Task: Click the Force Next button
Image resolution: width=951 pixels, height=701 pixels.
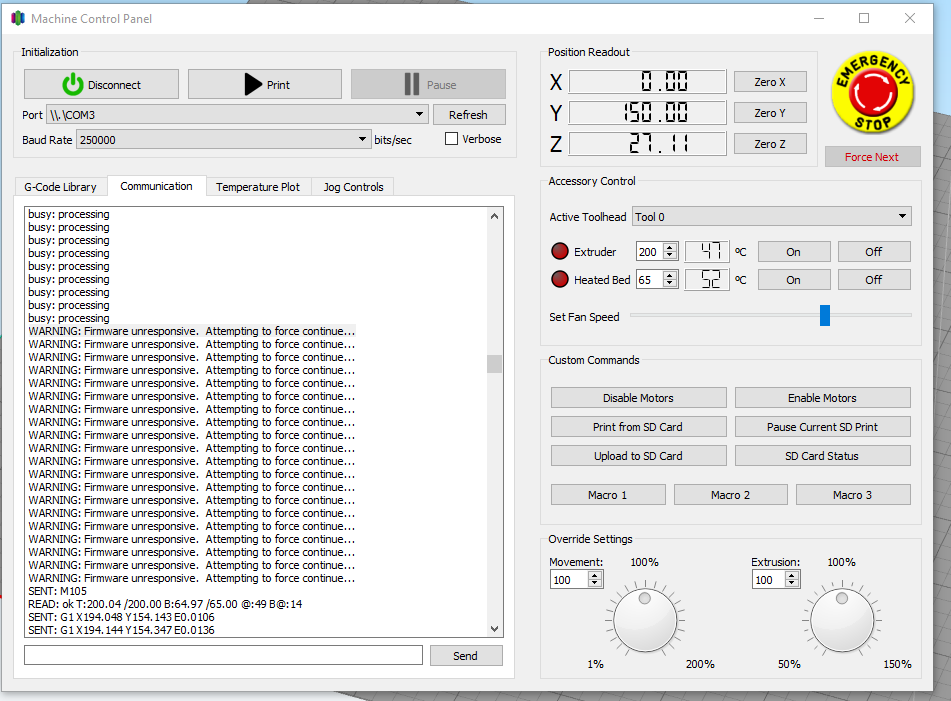Action: click(872, 157)
